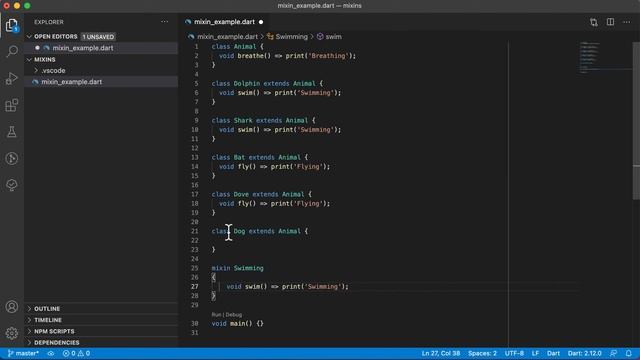
Task: Click the editor vertical scrollbar
Action: click(x=636, y=120)
